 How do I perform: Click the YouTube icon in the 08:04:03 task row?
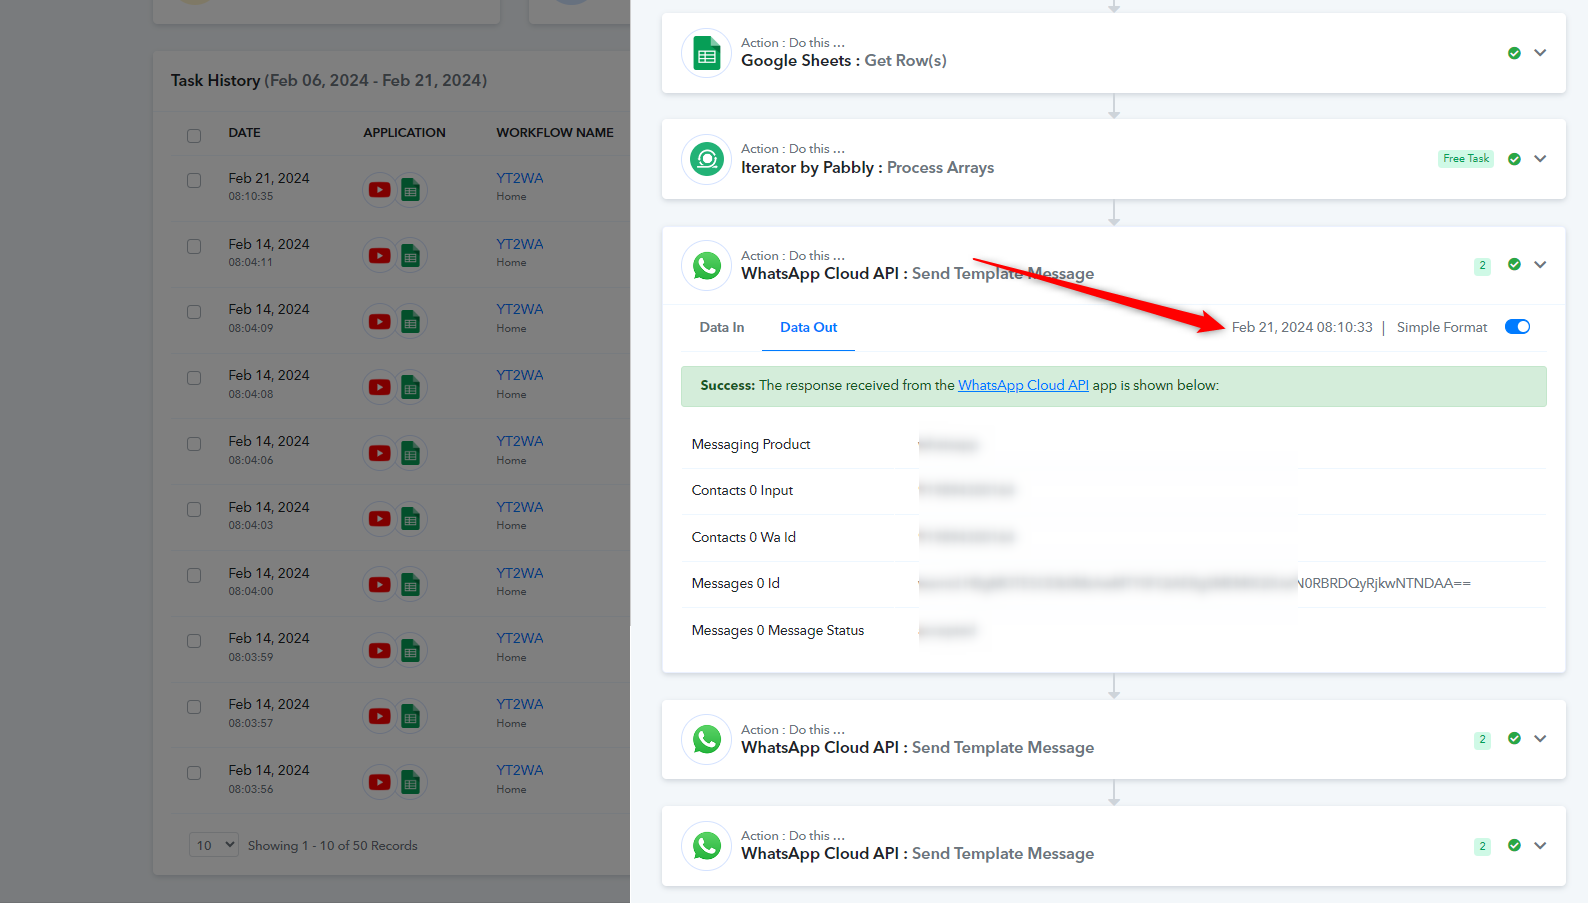380,519
